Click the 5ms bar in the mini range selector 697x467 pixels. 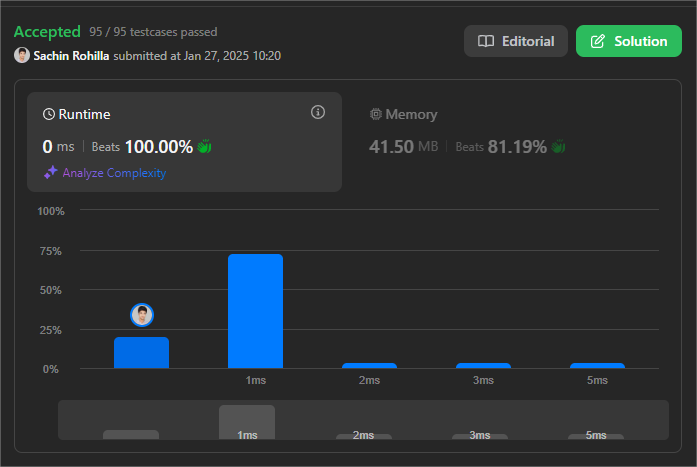pos(596,437)
